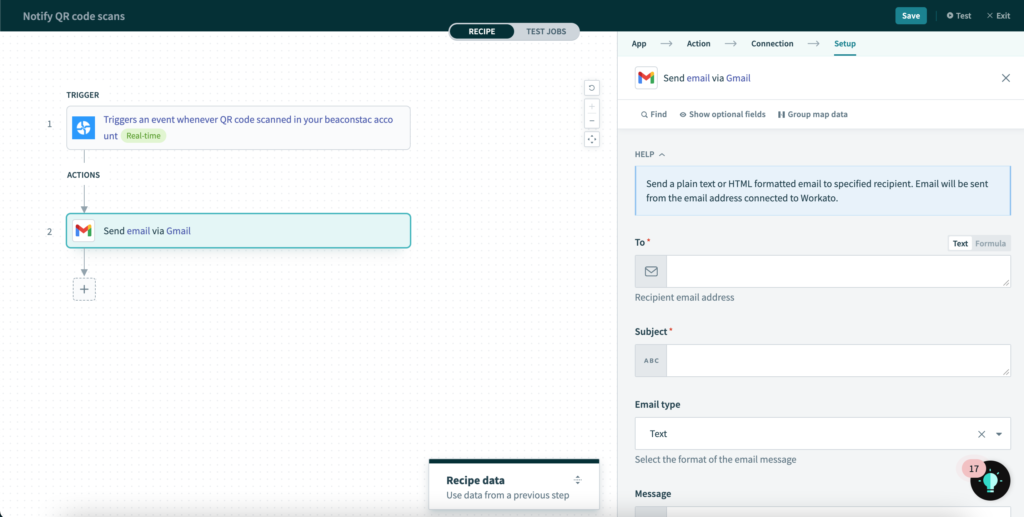
Task: Zoom in on the recipe canvas
Action: click(592, 106)
